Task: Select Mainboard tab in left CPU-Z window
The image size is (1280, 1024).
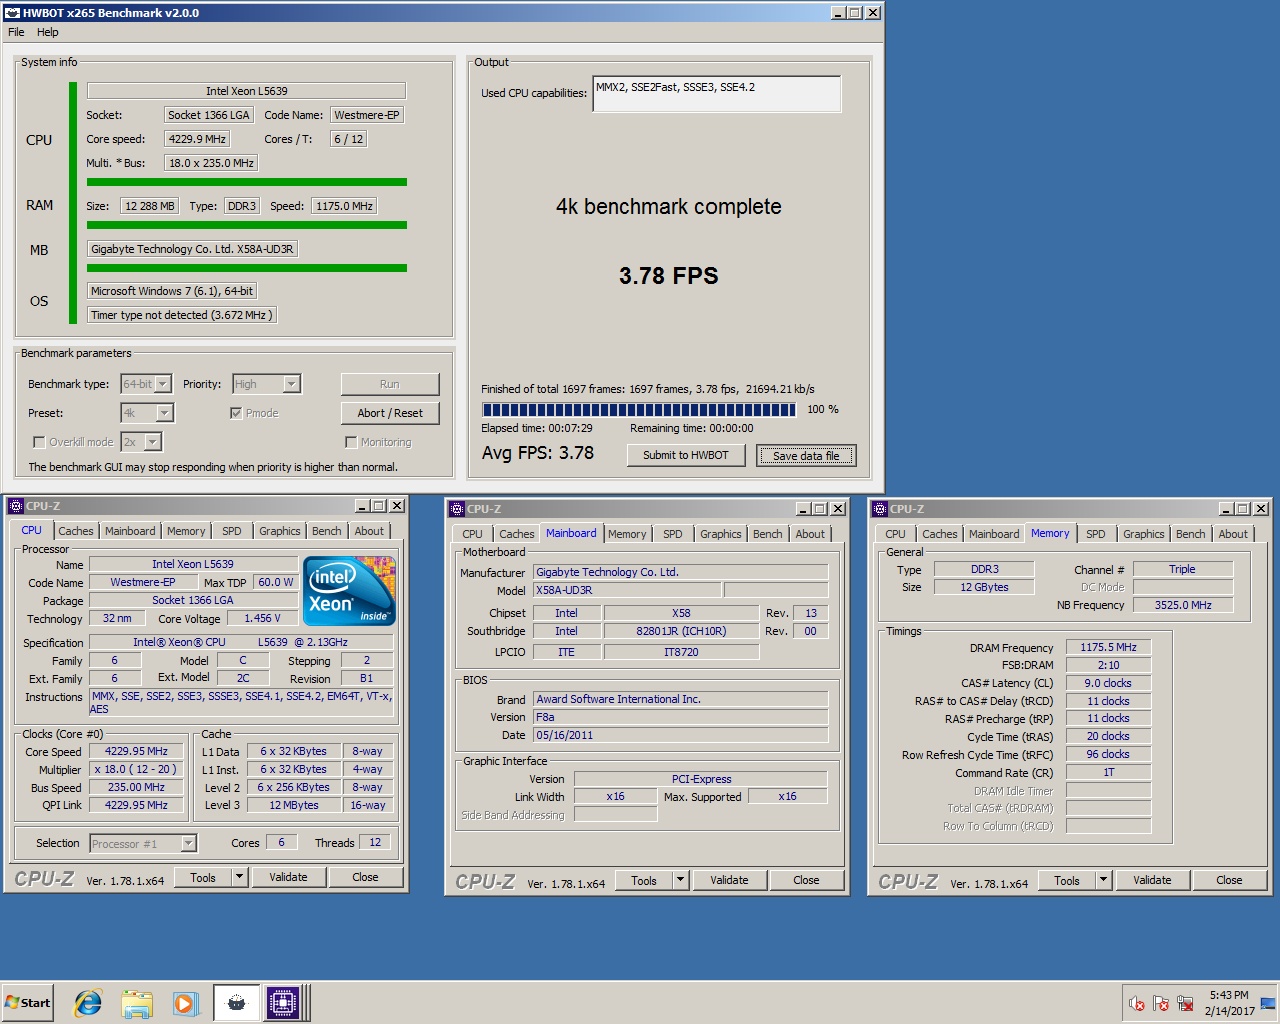Action: tap(130, 531)
